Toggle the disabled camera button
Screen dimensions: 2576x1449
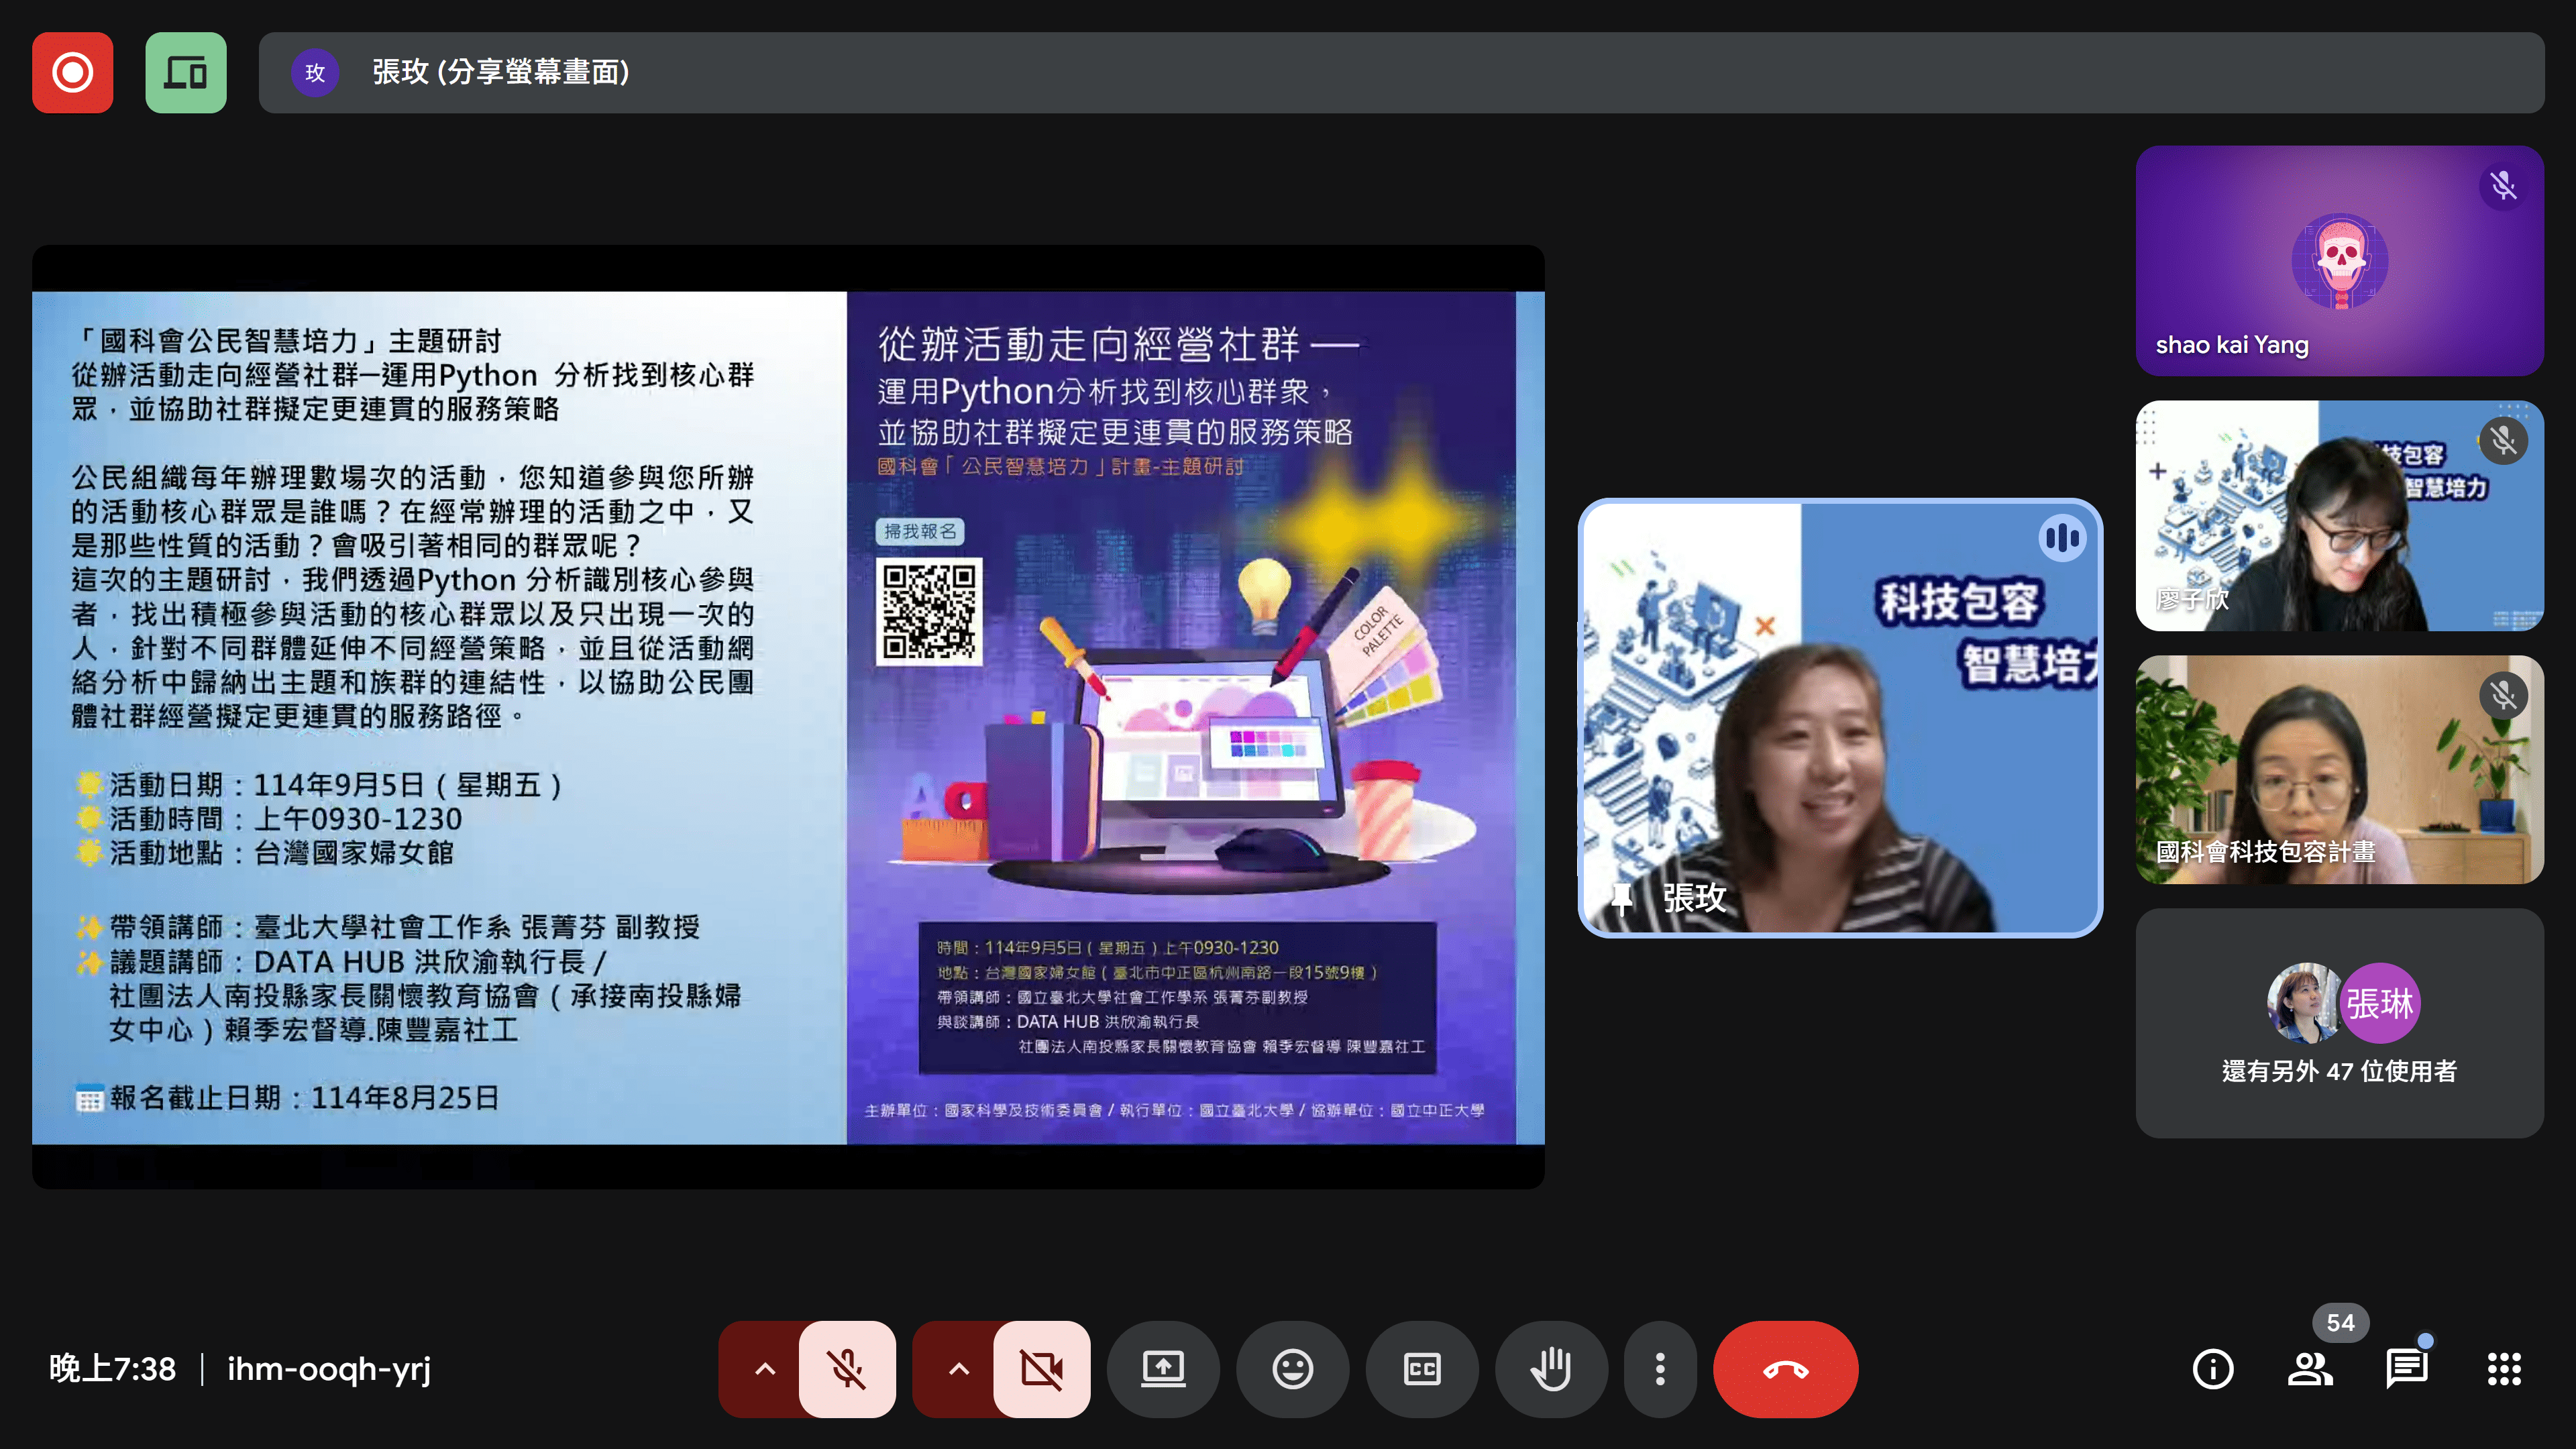tap(1041, 1368)
